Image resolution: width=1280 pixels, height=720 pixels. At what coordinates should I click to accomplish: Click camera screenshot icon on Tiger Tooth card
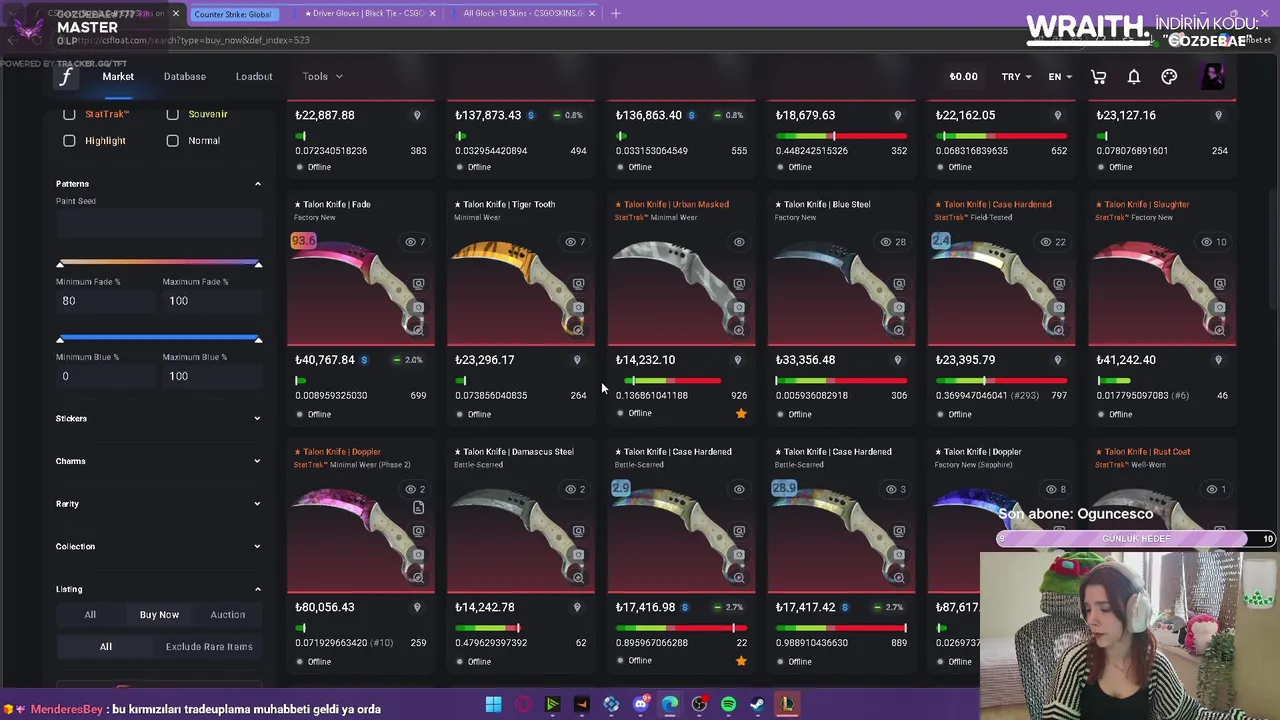(x=578, y=307)
